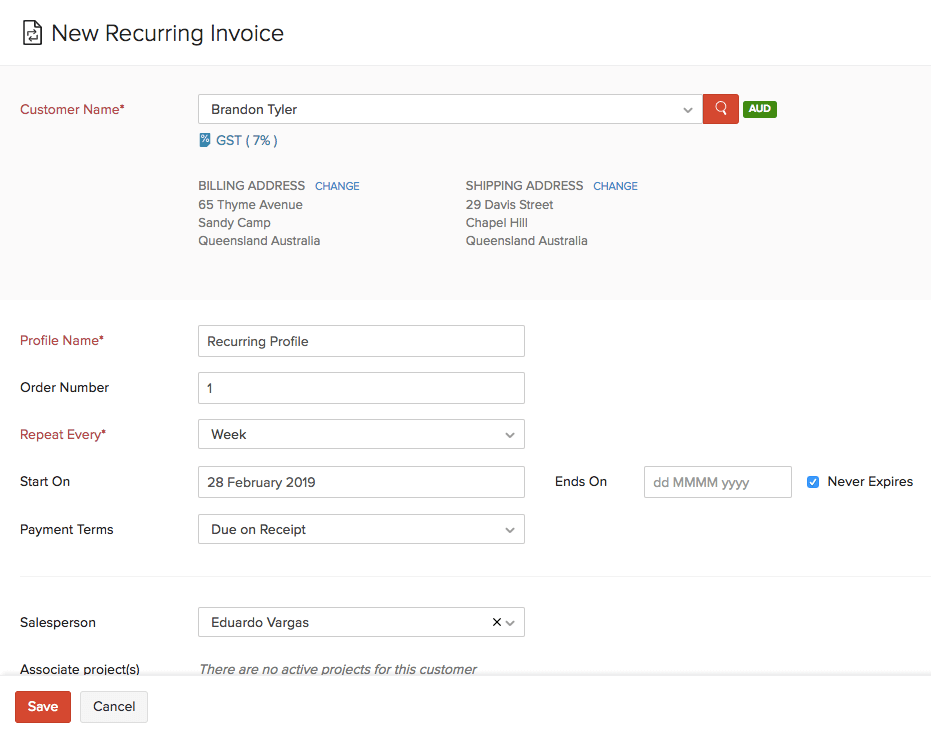This screenshot has width=931, height=733.
Task: Clear the selected salesperson Eduardo Vargas
Action: click(495, 621)
